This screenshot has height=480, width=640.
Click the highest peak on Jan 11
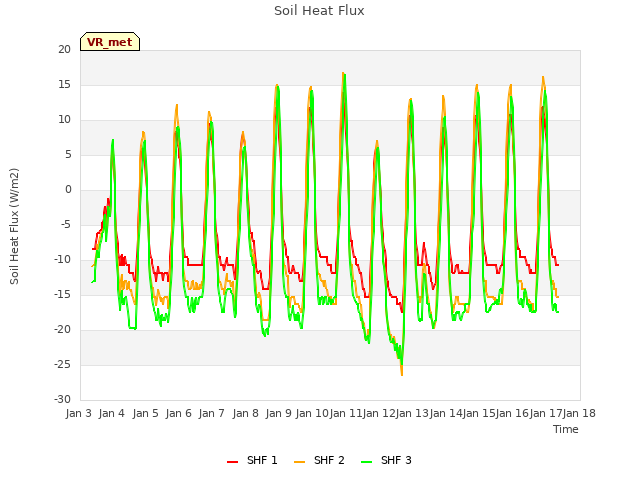[344, 73]
